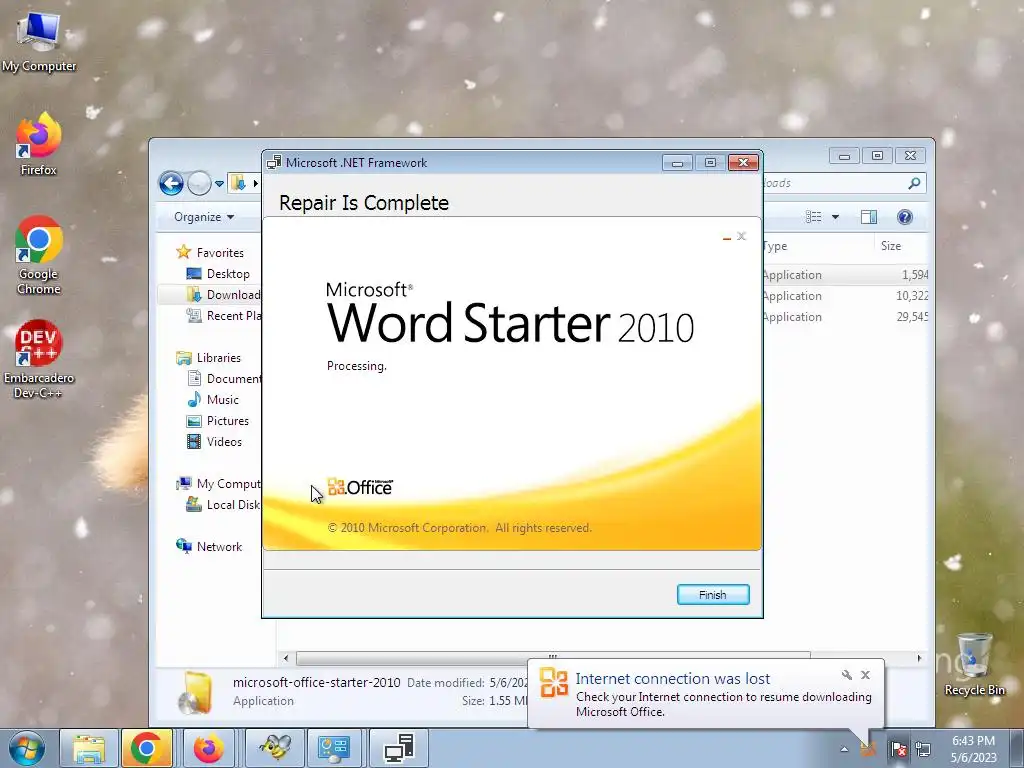Sort by the Size column header
This screenshot has width=1024, height=768.
901,246
